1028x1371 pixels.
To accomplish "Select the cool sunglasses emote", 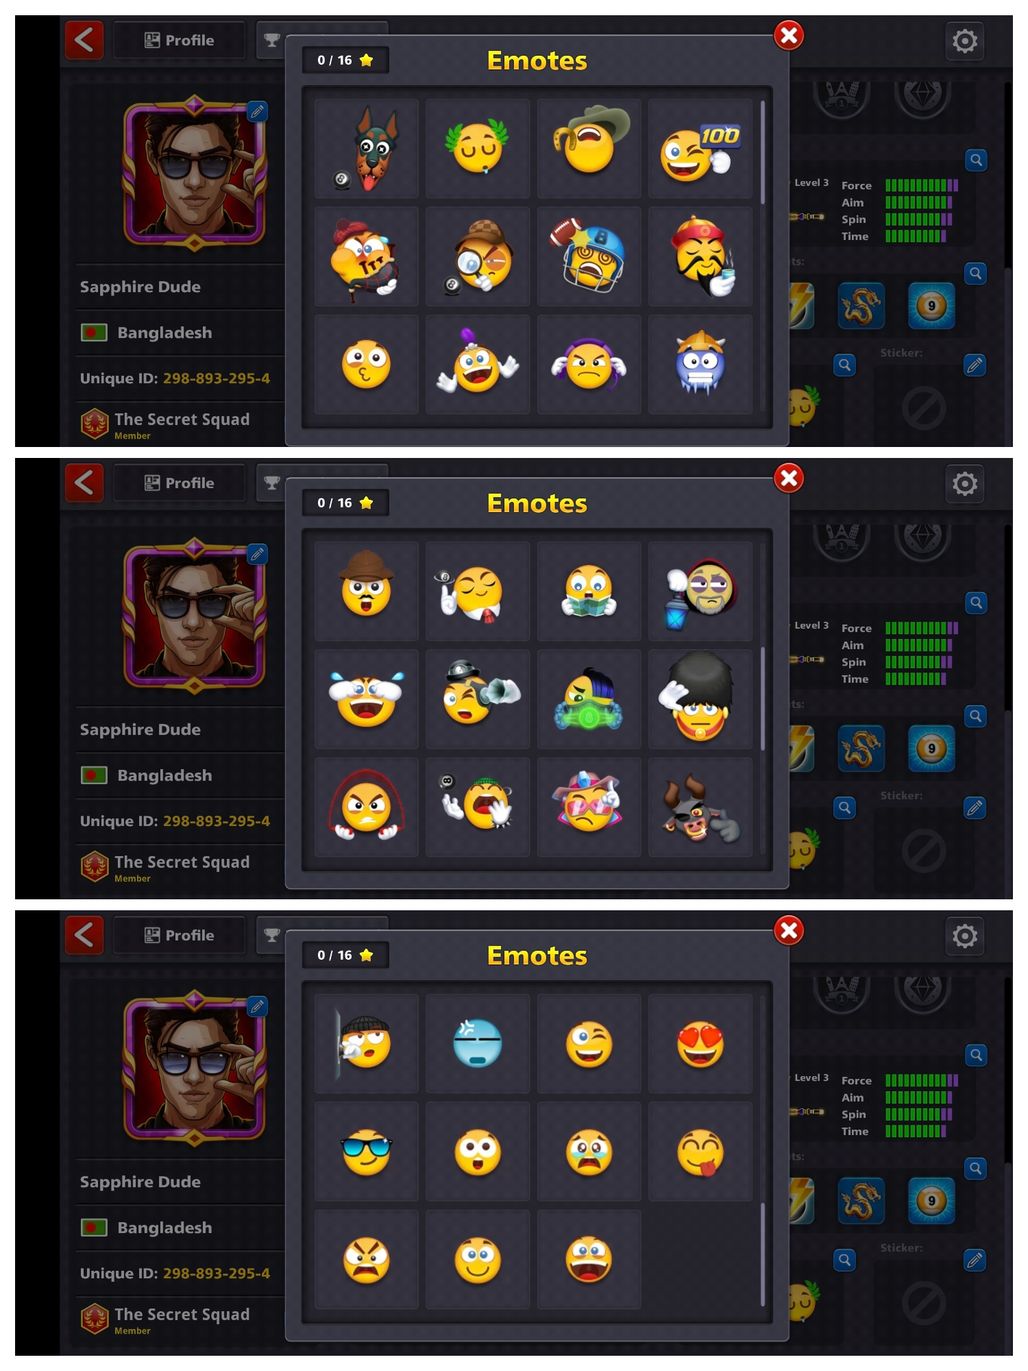I will [366, 1152].
